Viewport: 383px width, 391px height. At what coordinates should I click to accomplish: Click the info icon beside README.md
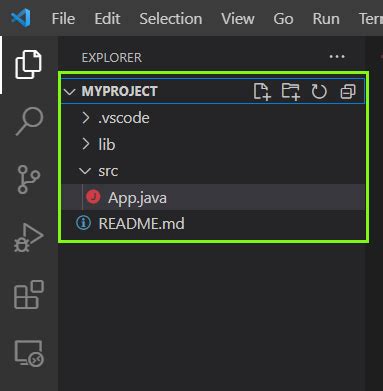click(x=83, y=223)
